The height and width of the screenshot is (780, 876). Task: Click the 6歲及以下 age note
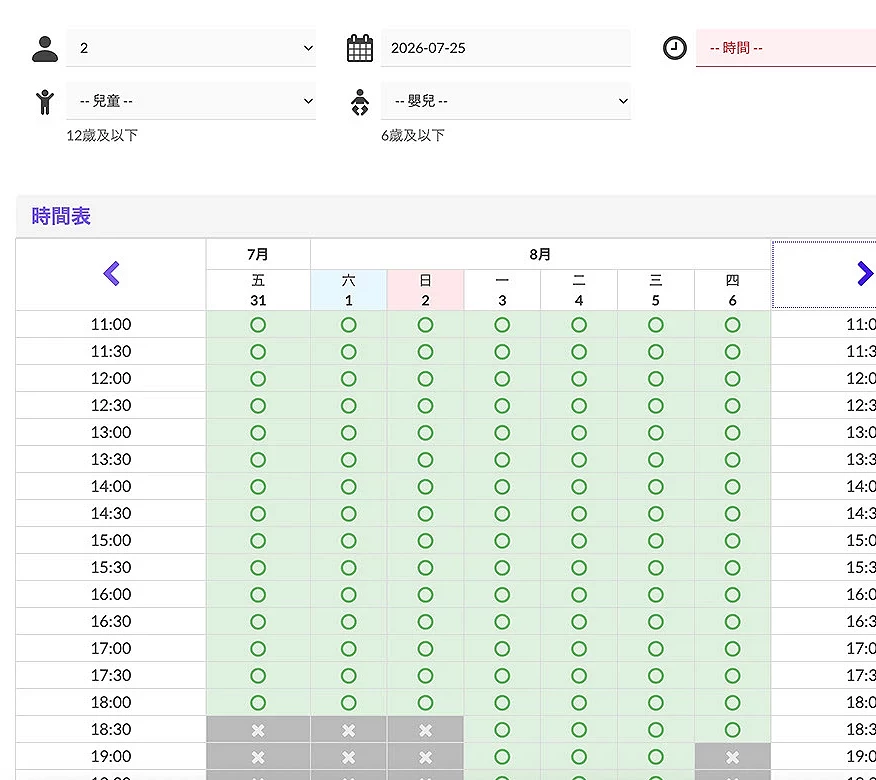click(x=413, y=135)
